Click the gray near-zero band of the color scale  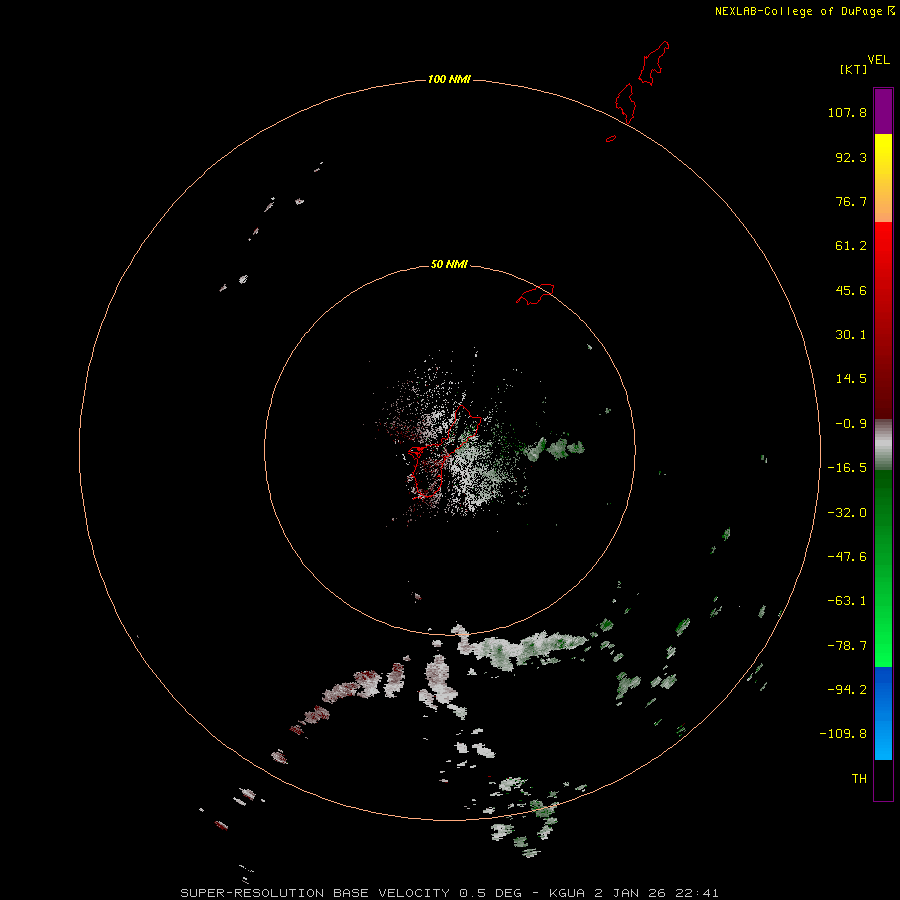pos(883,445)
